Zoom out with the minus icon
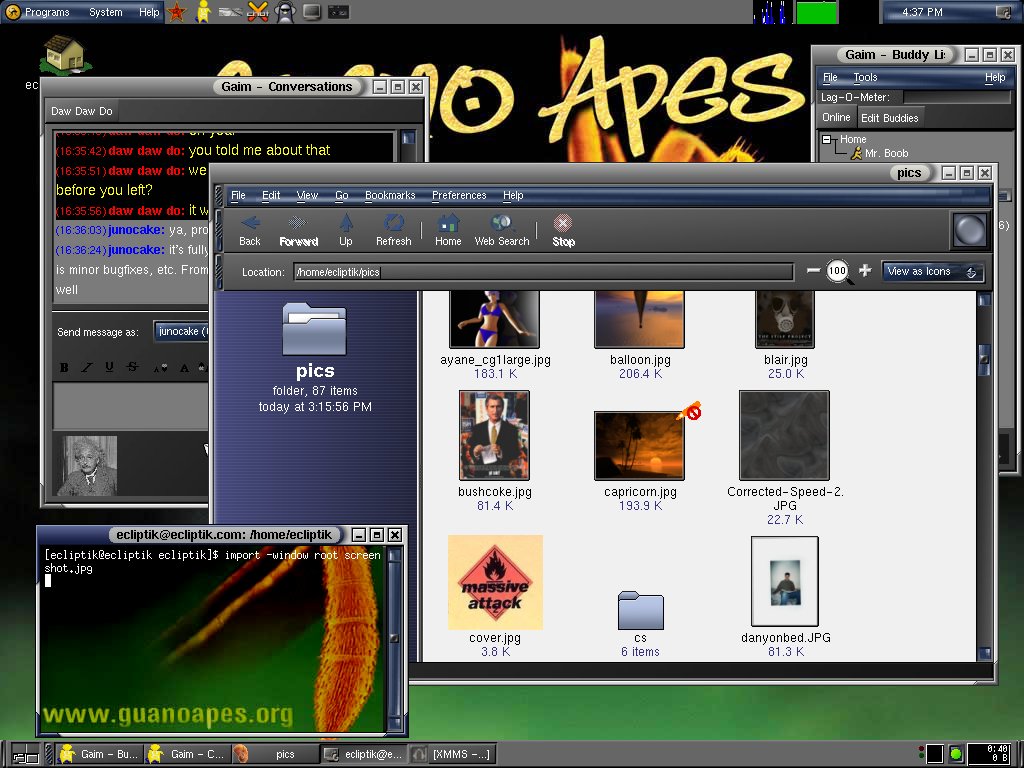 813,271
